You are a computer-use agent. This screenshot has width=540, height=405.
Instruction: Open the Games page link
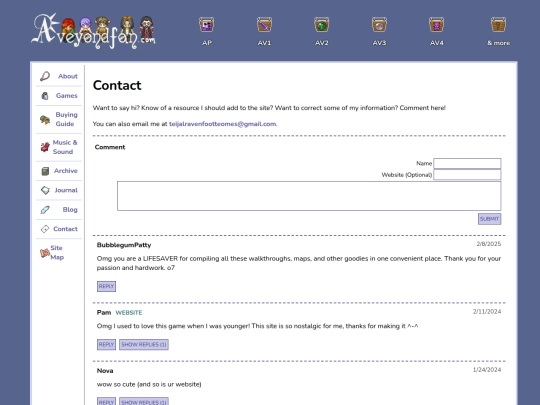(x=67, y=96)
